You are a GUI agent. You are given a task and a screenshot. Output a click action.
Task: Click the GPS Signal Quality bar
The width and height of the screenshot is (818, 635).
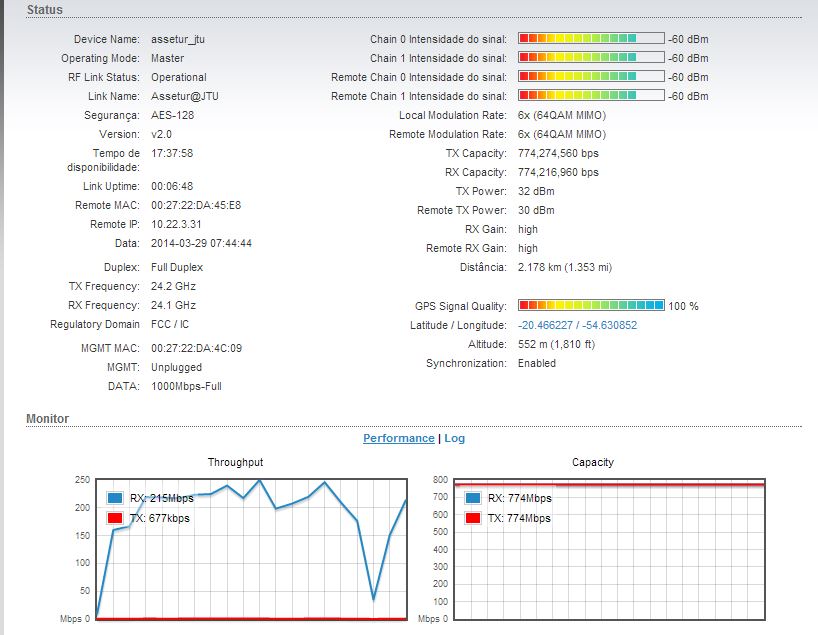(591, 305)
